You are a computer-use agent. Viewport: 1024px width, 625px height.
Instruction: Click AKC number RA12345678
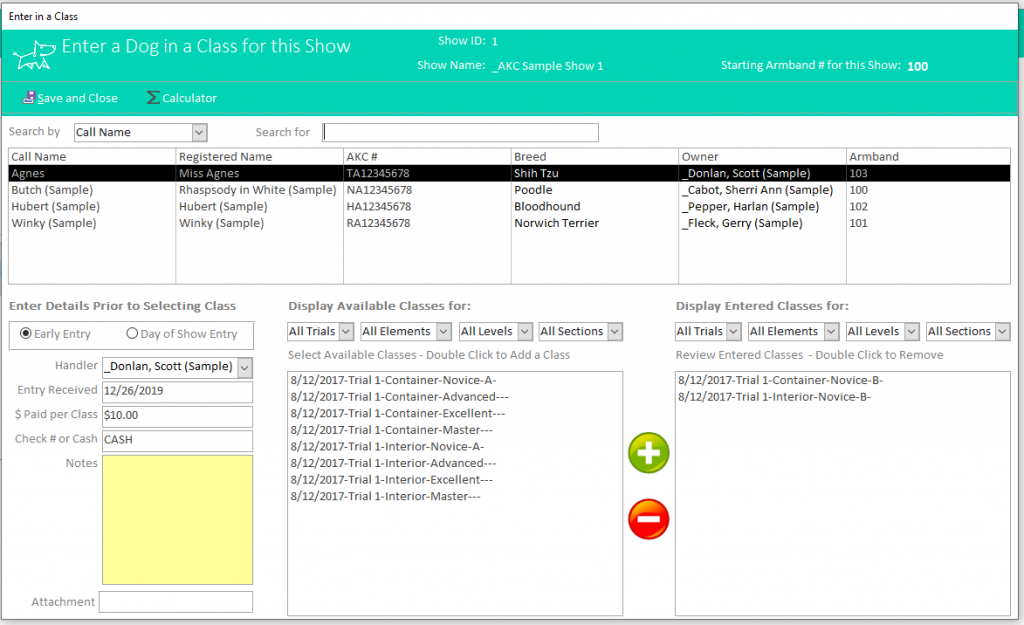(x=379, y=223)
